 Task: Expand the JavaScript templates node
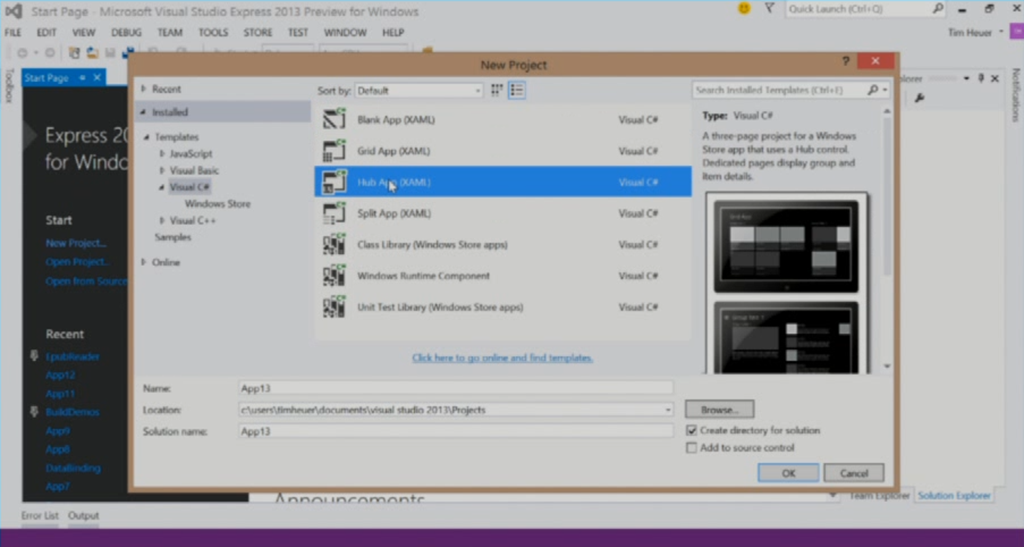[162, 154]
